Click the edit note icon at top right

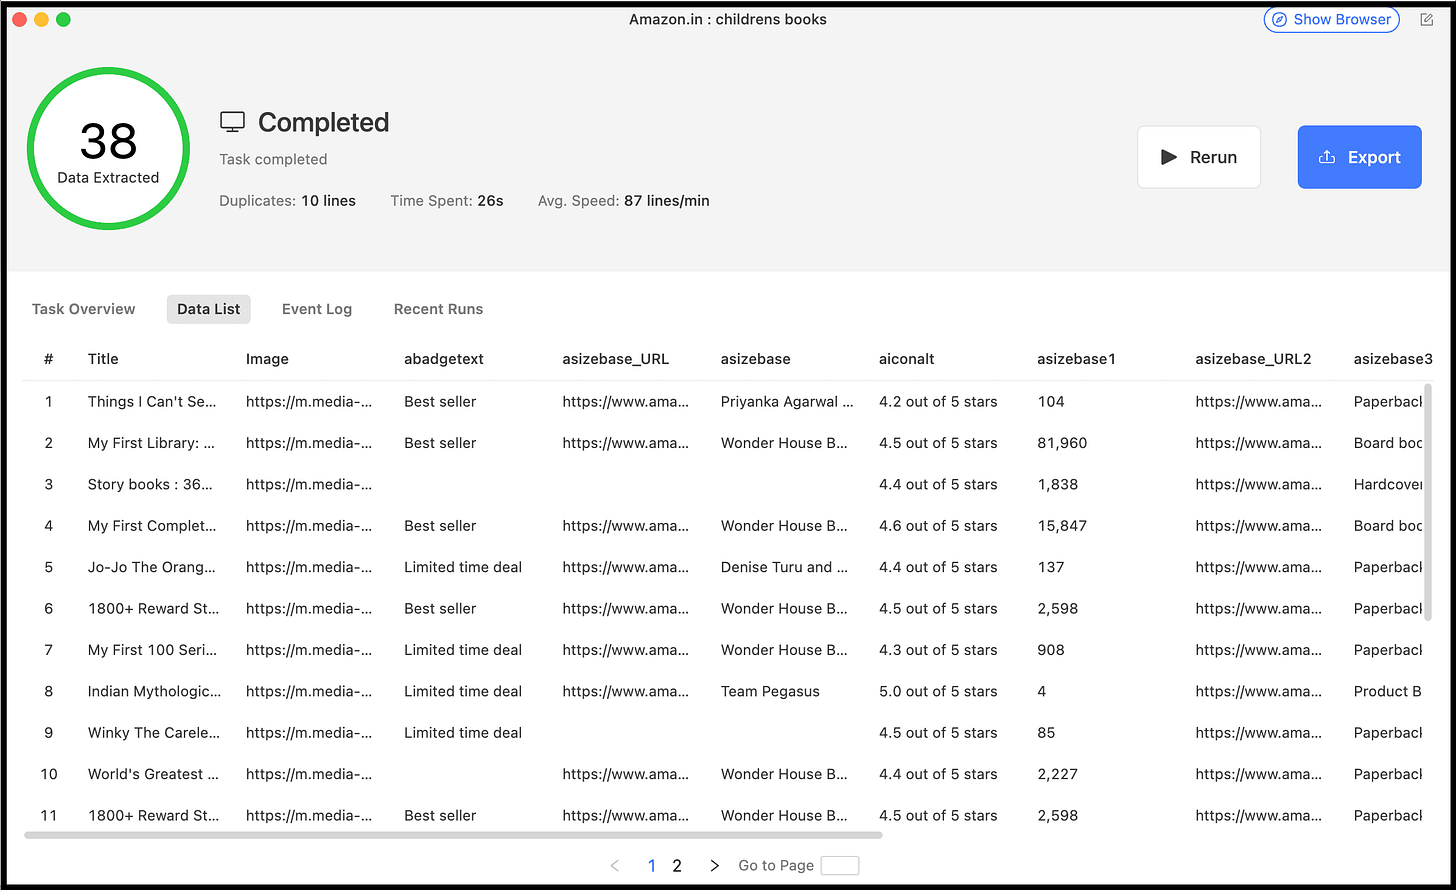(1427, 20)
